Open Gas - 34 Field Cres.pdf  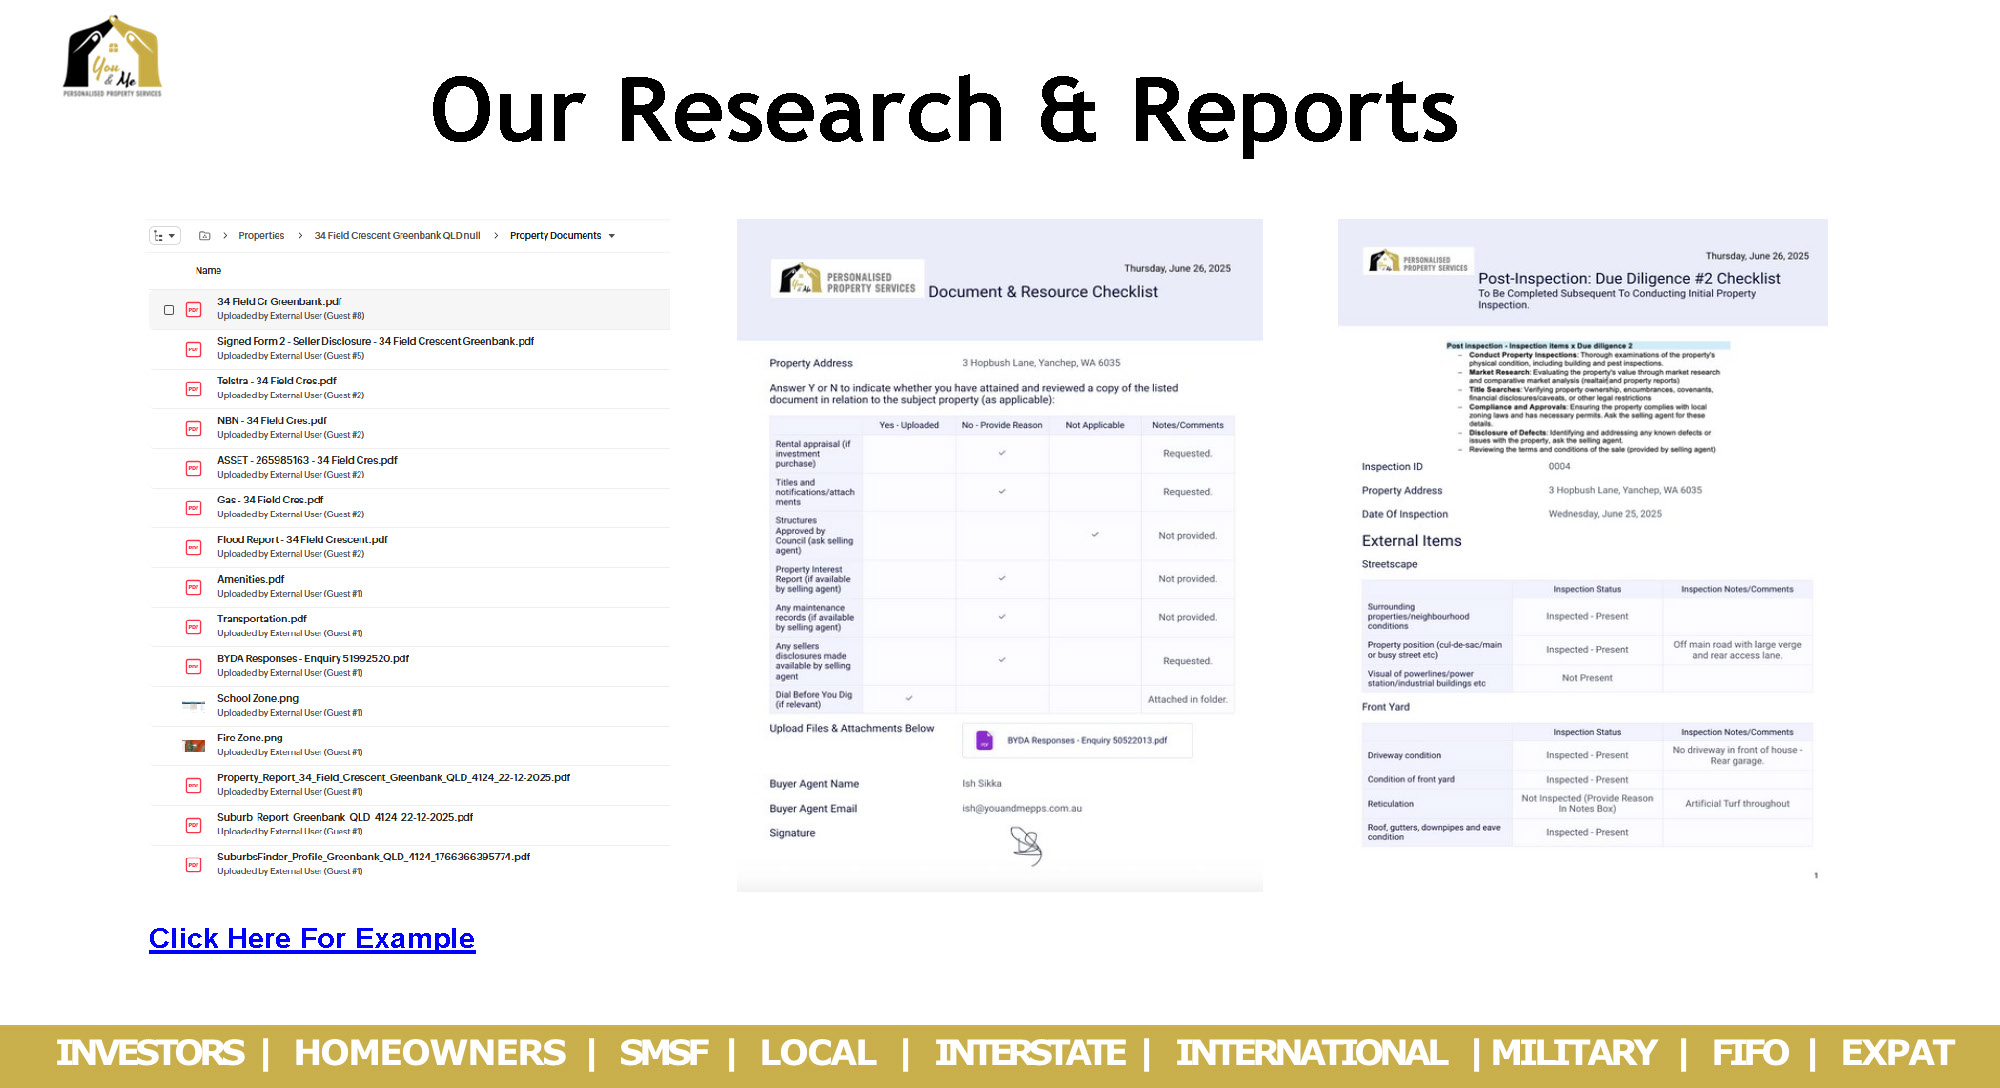click(270, 500)
